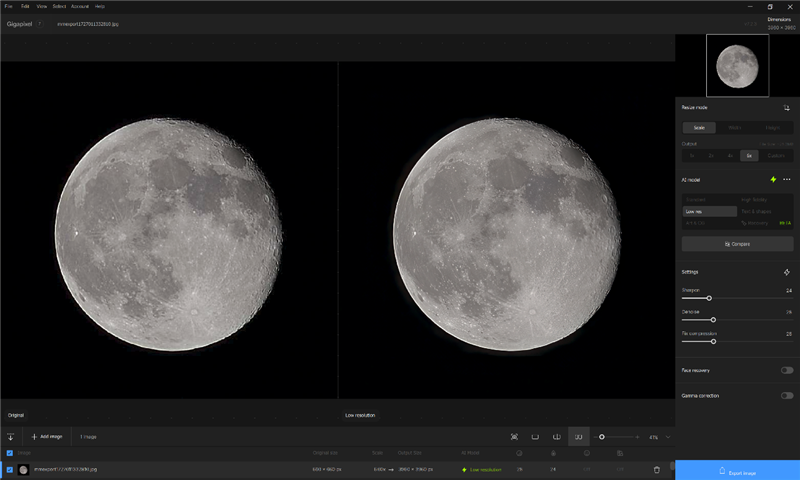Click the gamma column header icon
This screenshot has height=480, width=800.
620,453
